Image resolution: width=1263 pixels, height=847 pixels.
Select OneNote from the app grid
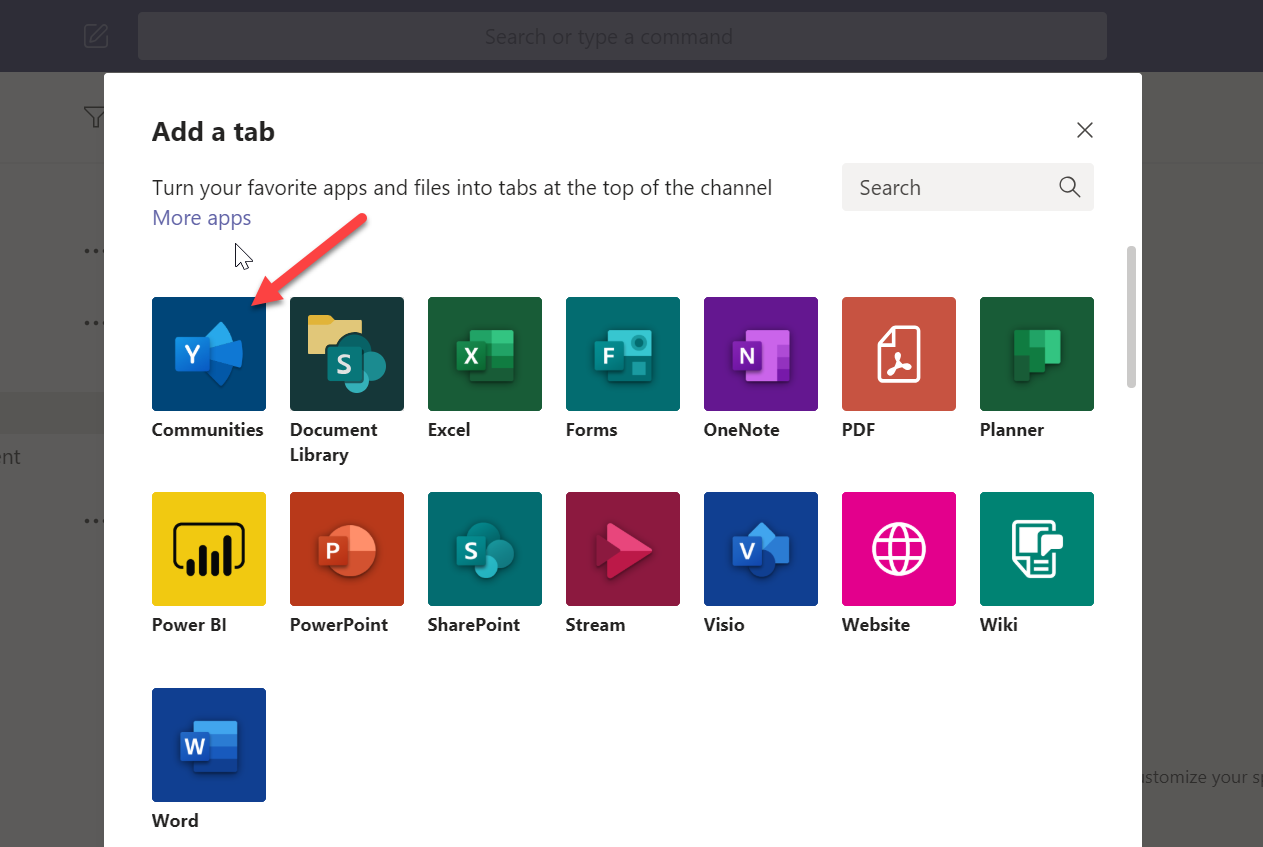[x=760, y=354]
